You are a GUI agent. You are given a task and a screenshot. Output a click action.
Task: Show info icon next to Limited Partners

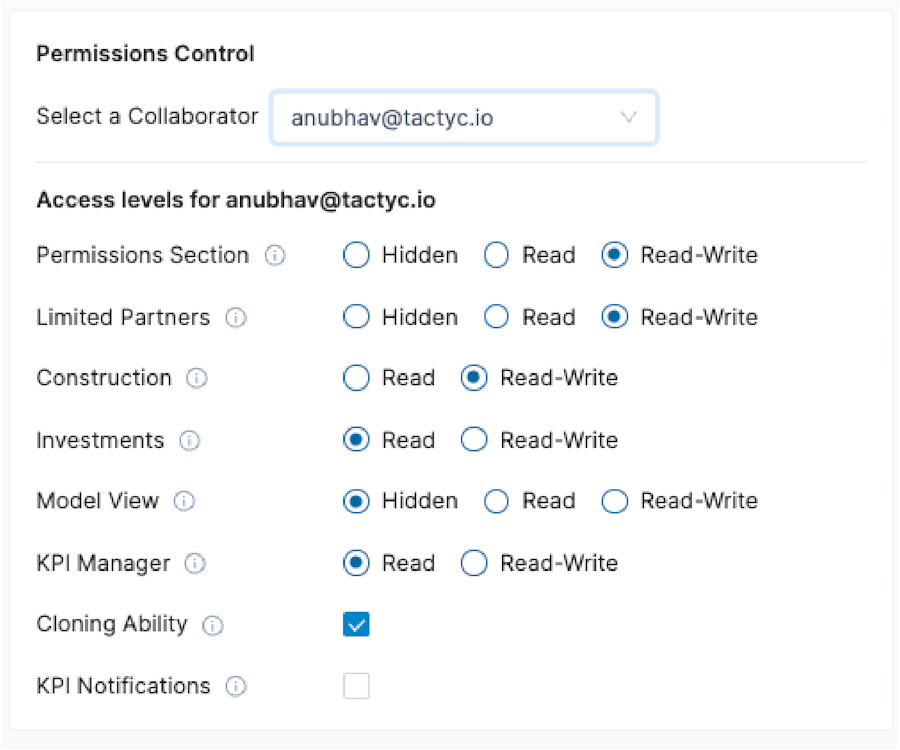[x=236, y=317]
